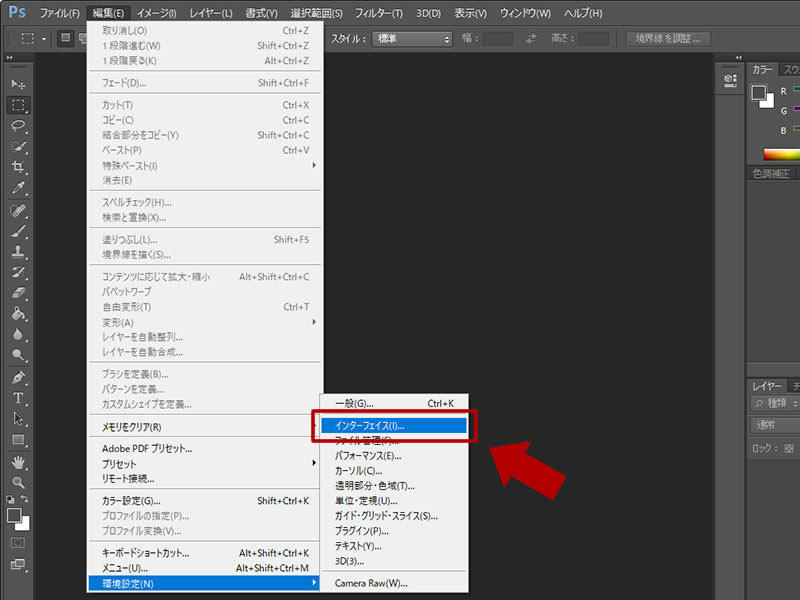This screenshot has width=800, height=600.
Task: Select the Rectangle shape tool
Action: tap(18, 440)
